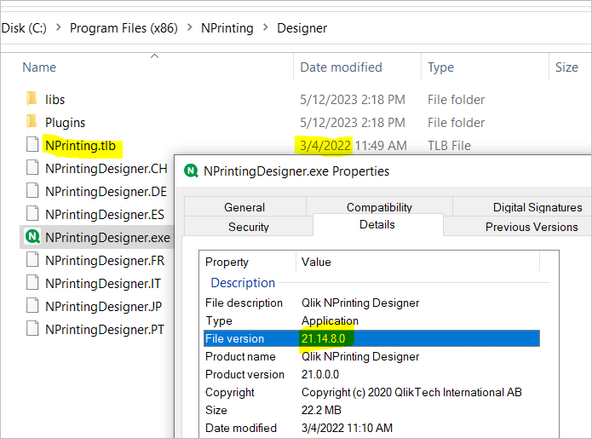Viewport: 592px width, 439px height.
Task: Select the Details tab
Action: 377,225
